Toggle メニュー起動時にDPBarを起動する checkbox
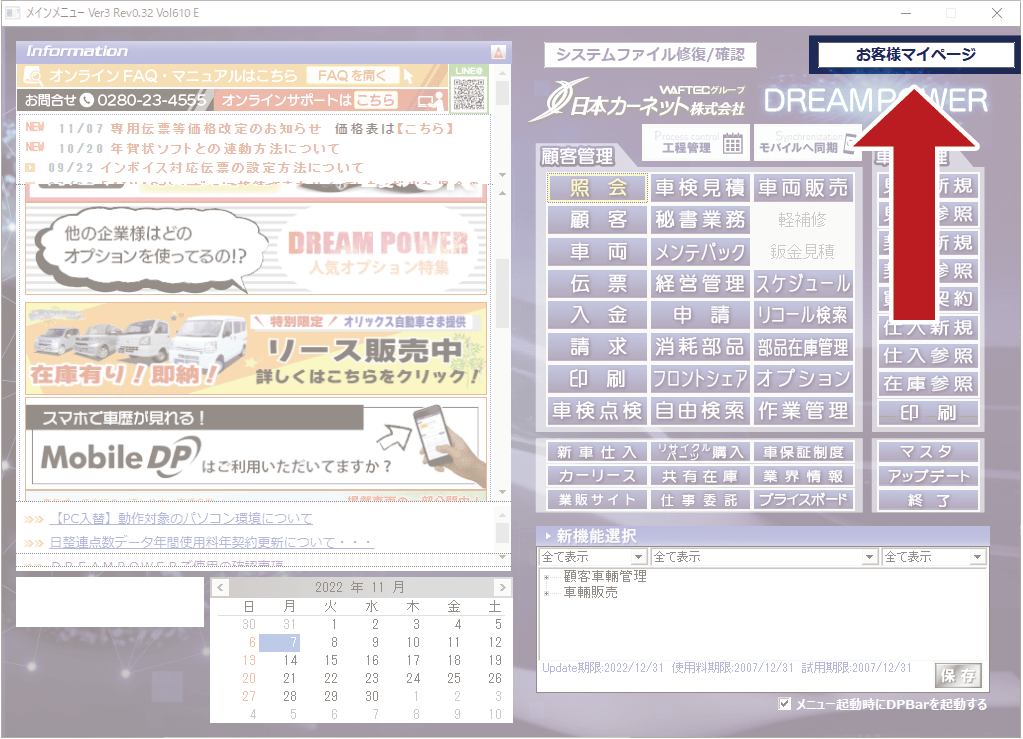Viewport: 1023px width, 739px height. coord(785,704)
